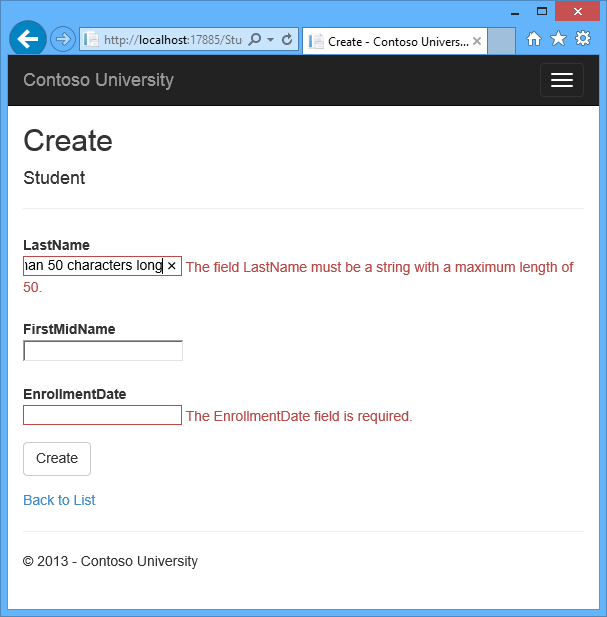
Task: Open browser Tools gear icon
Action: pos(583,39)
